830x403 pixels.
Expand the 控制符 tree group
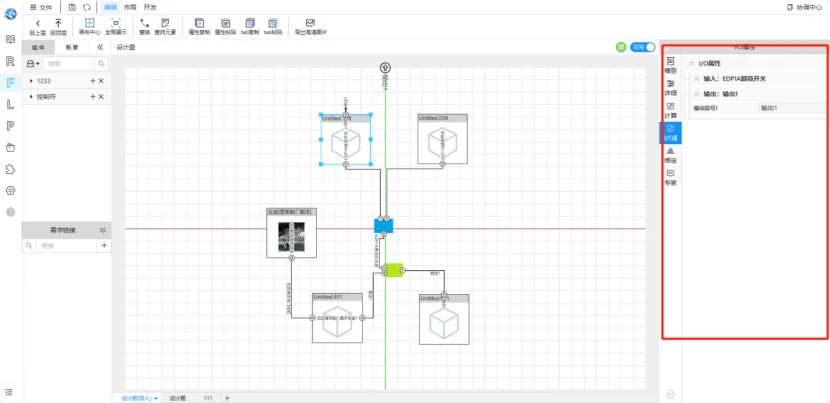pos(31,97)
